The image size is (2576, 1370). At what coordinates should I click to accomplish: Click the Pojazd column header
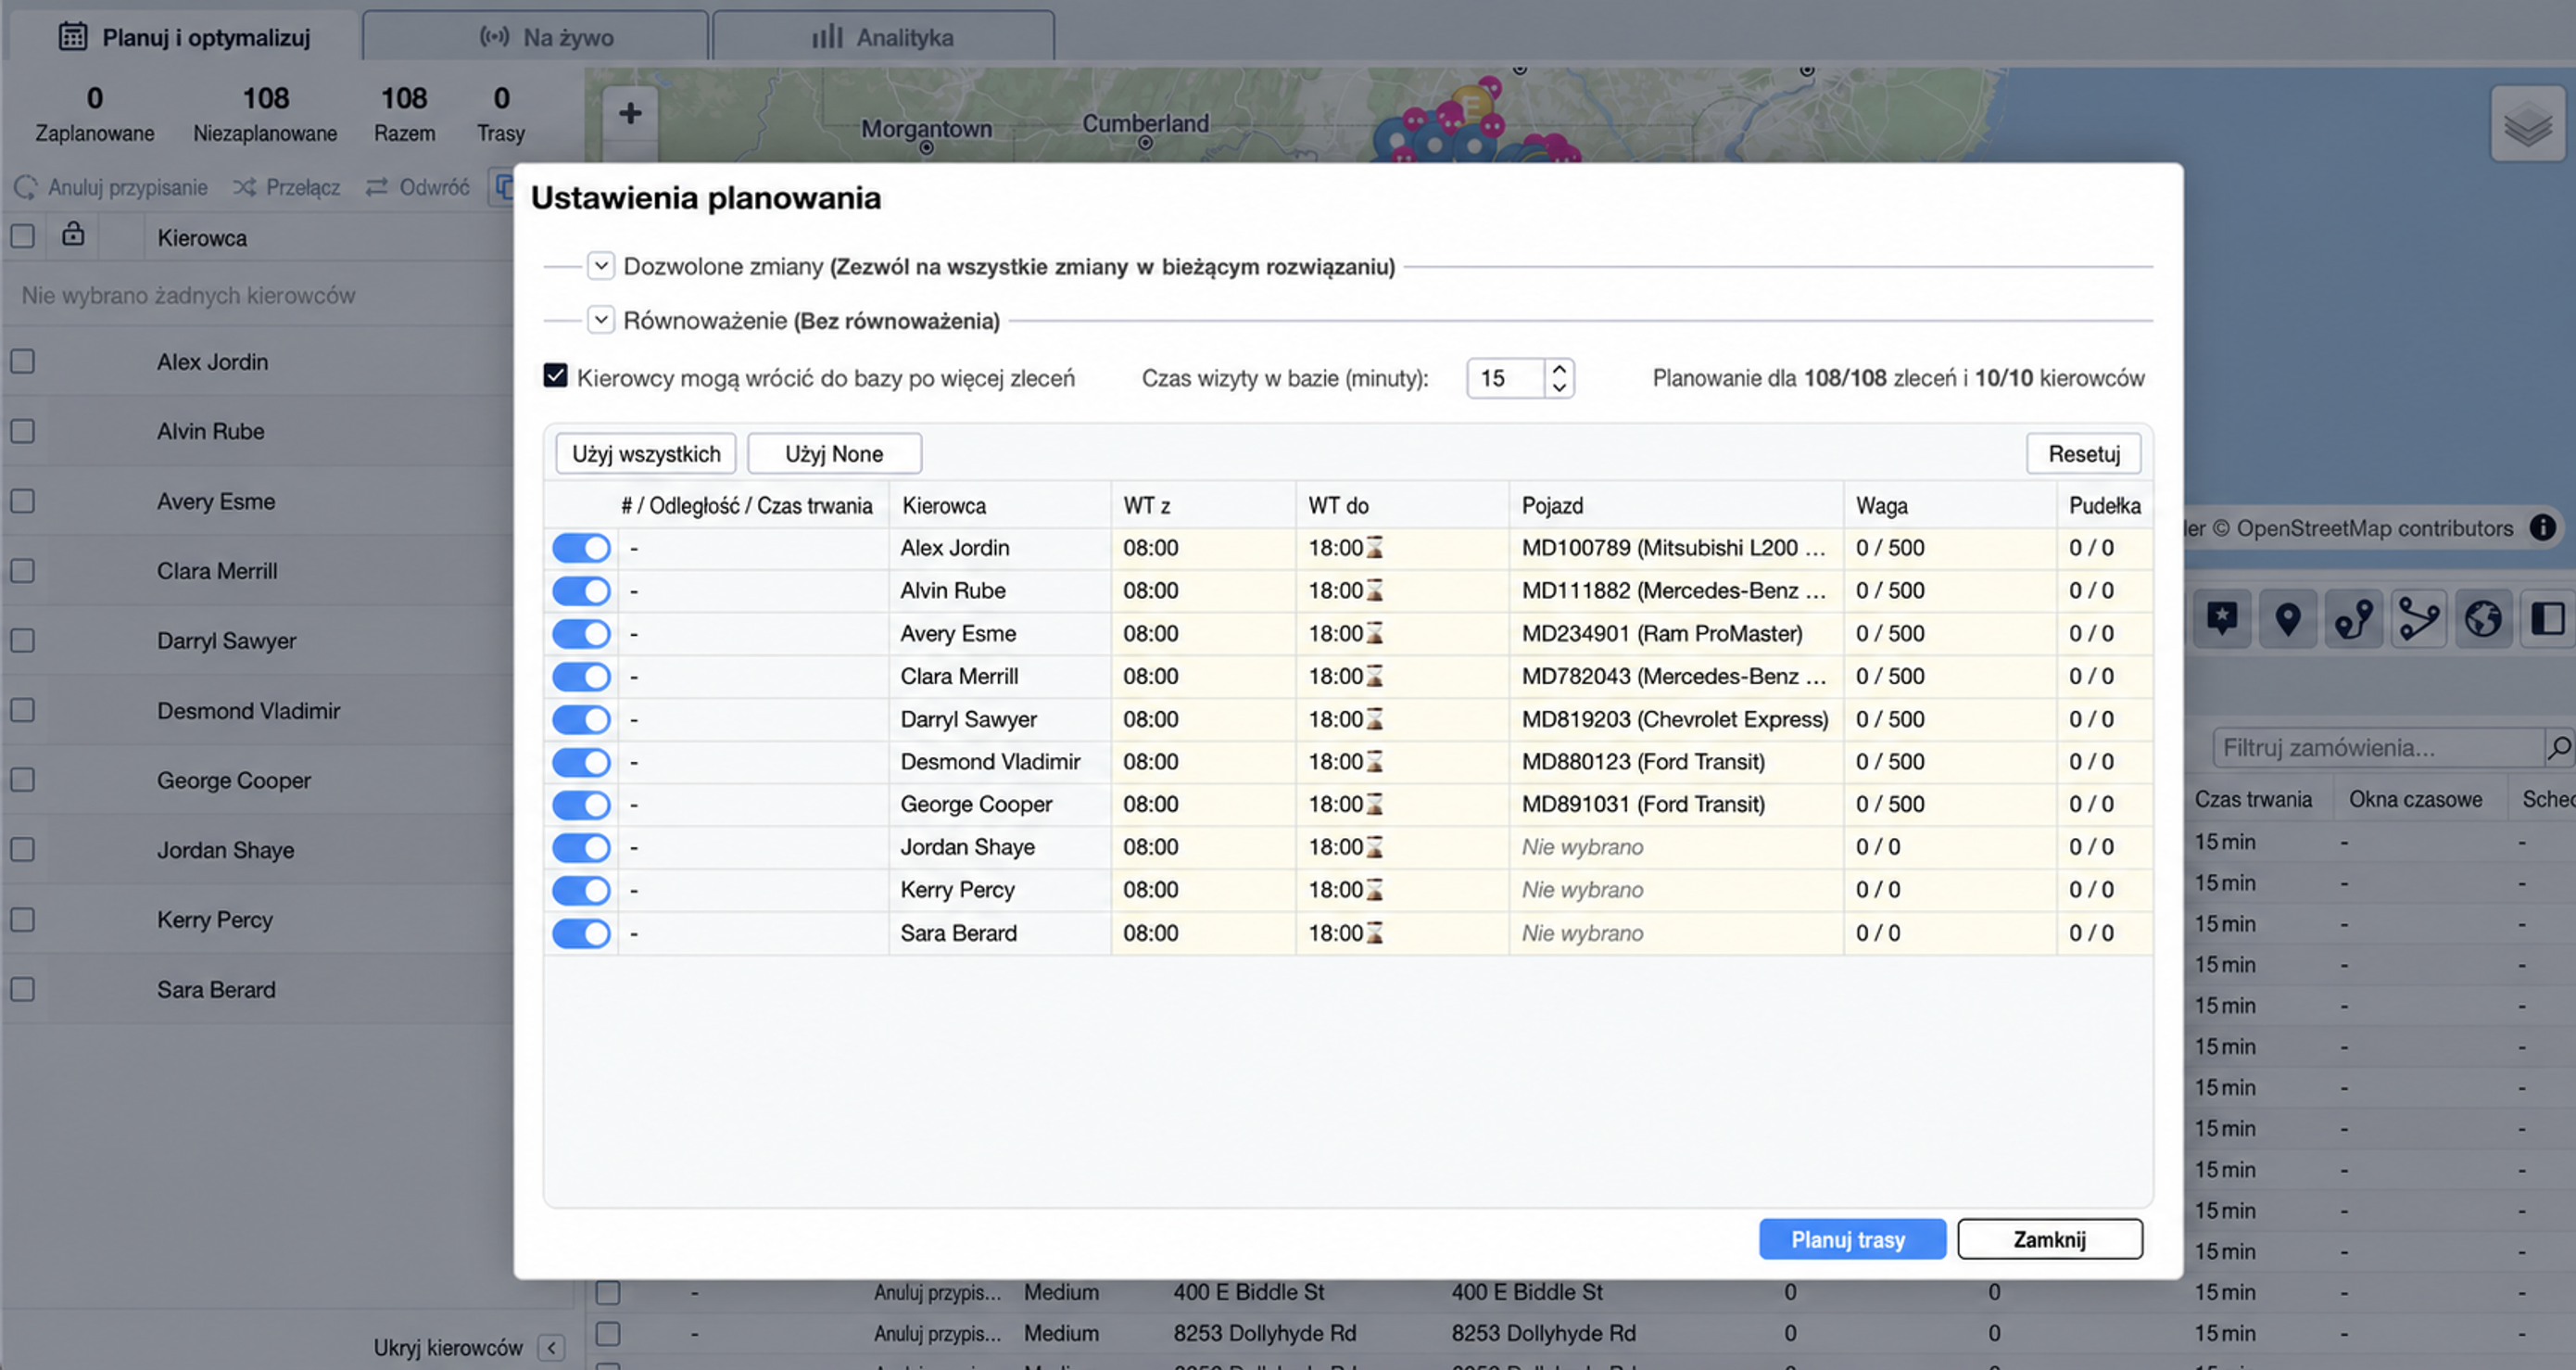[x=1676, y=506]
